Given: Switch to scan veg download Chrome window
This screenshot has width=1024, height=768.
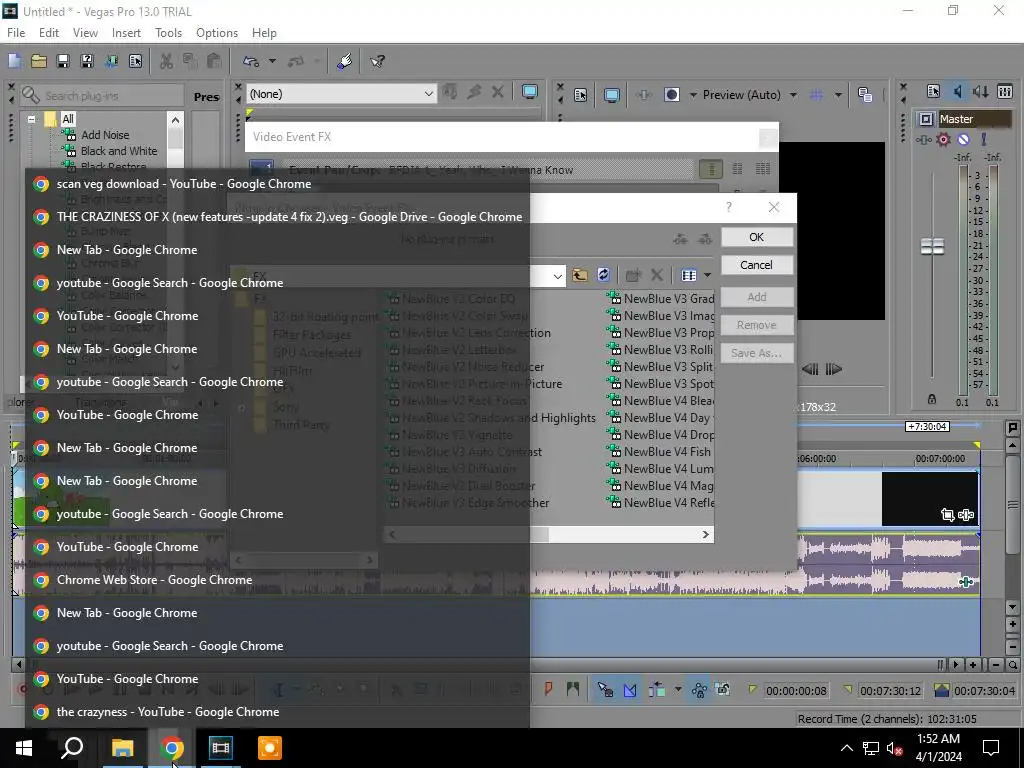Looking at the screenshot, I should click(278, 184).
